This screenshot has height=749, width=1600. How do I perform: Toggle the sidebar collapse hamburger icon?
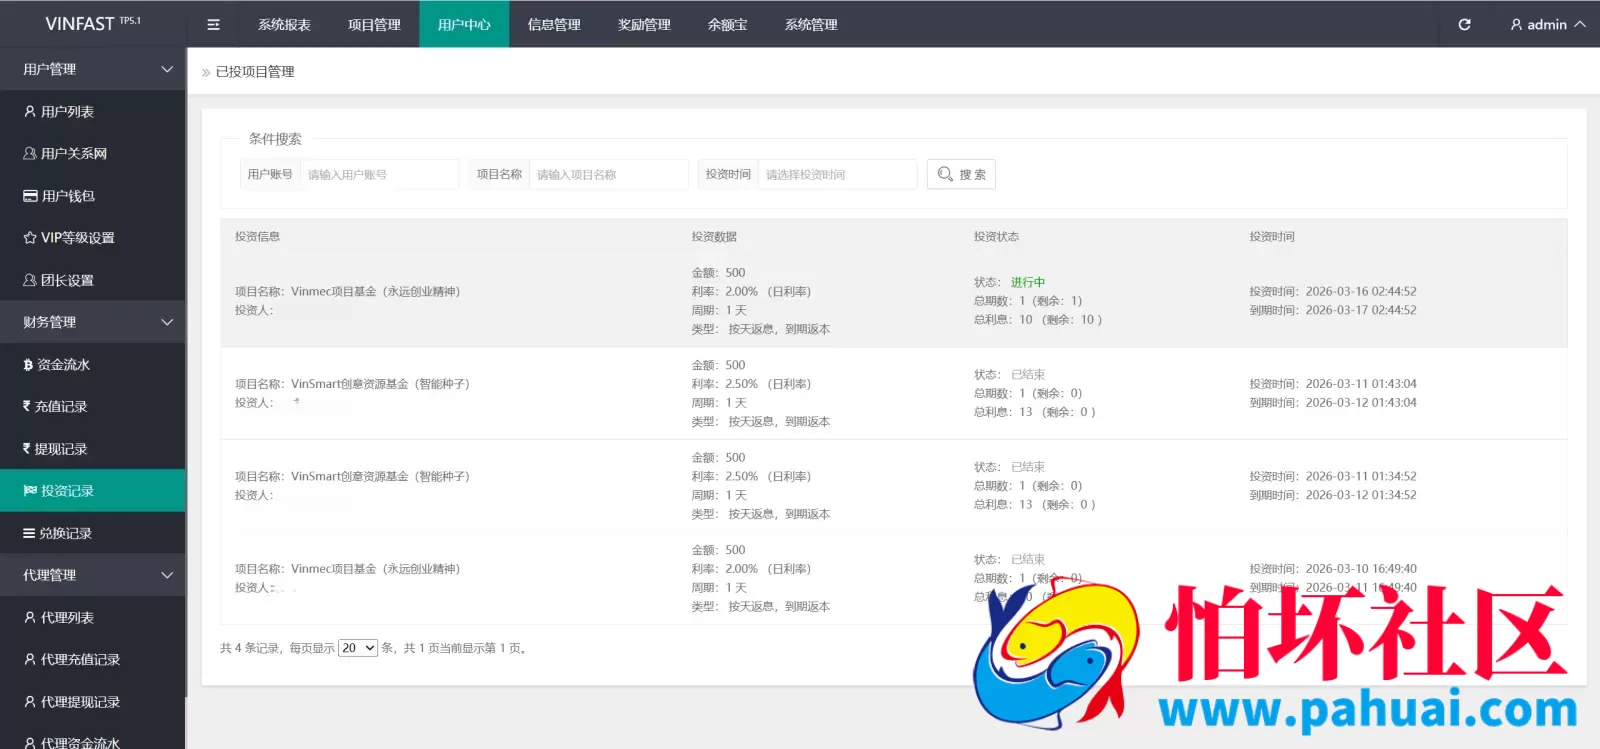pyautogui.click(x=213, y=24)
